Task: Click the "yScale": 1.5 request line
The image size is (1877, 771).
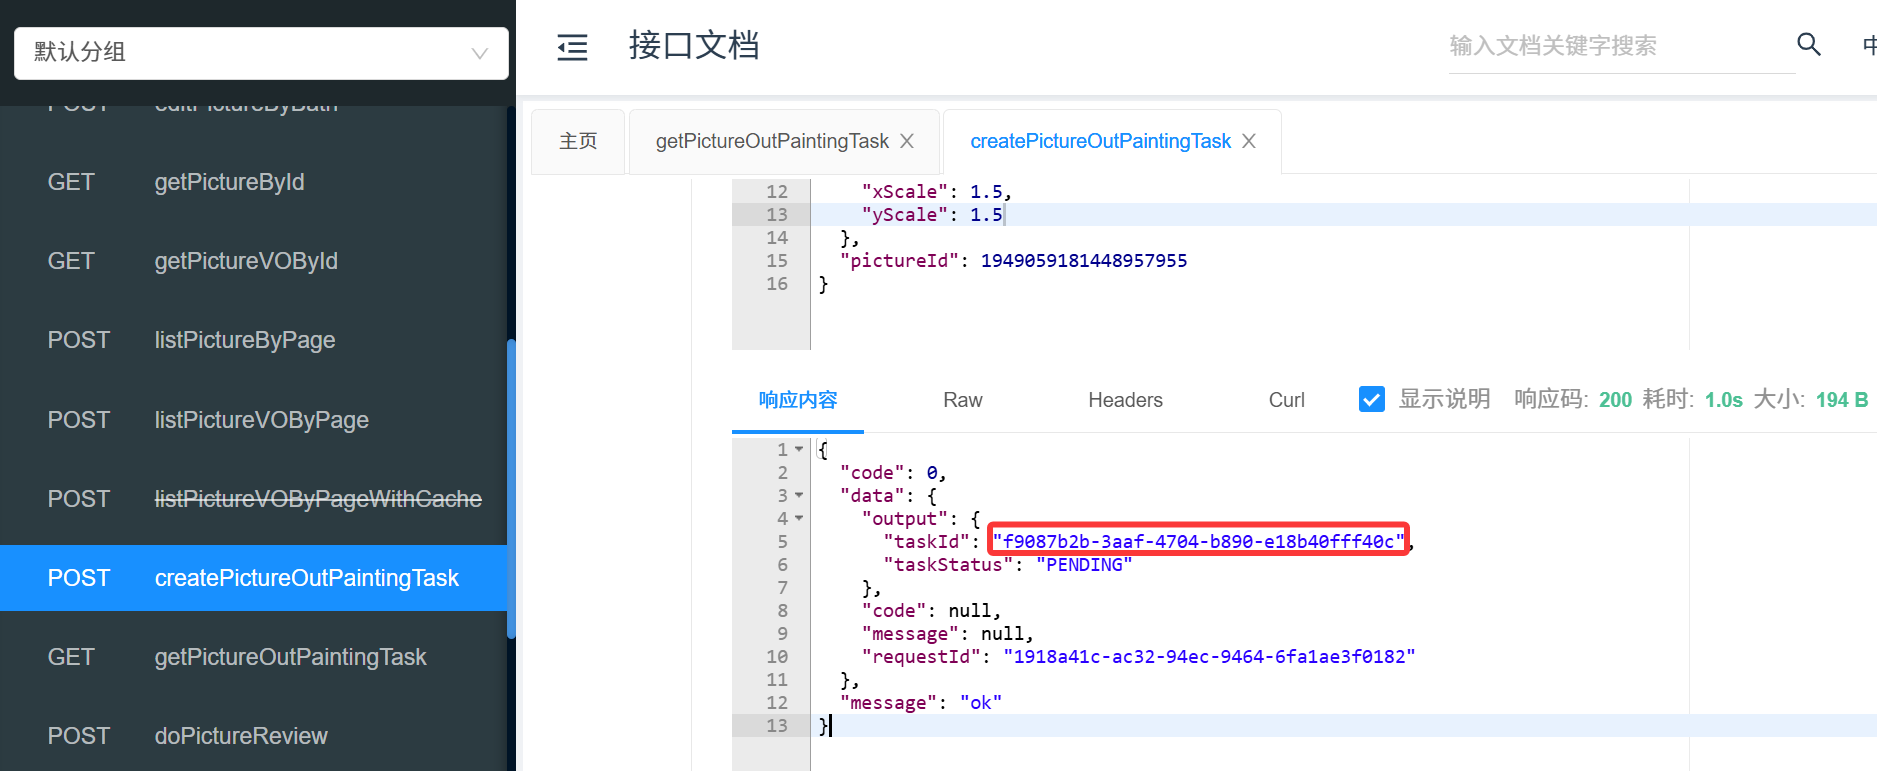Action: point(932,215)
